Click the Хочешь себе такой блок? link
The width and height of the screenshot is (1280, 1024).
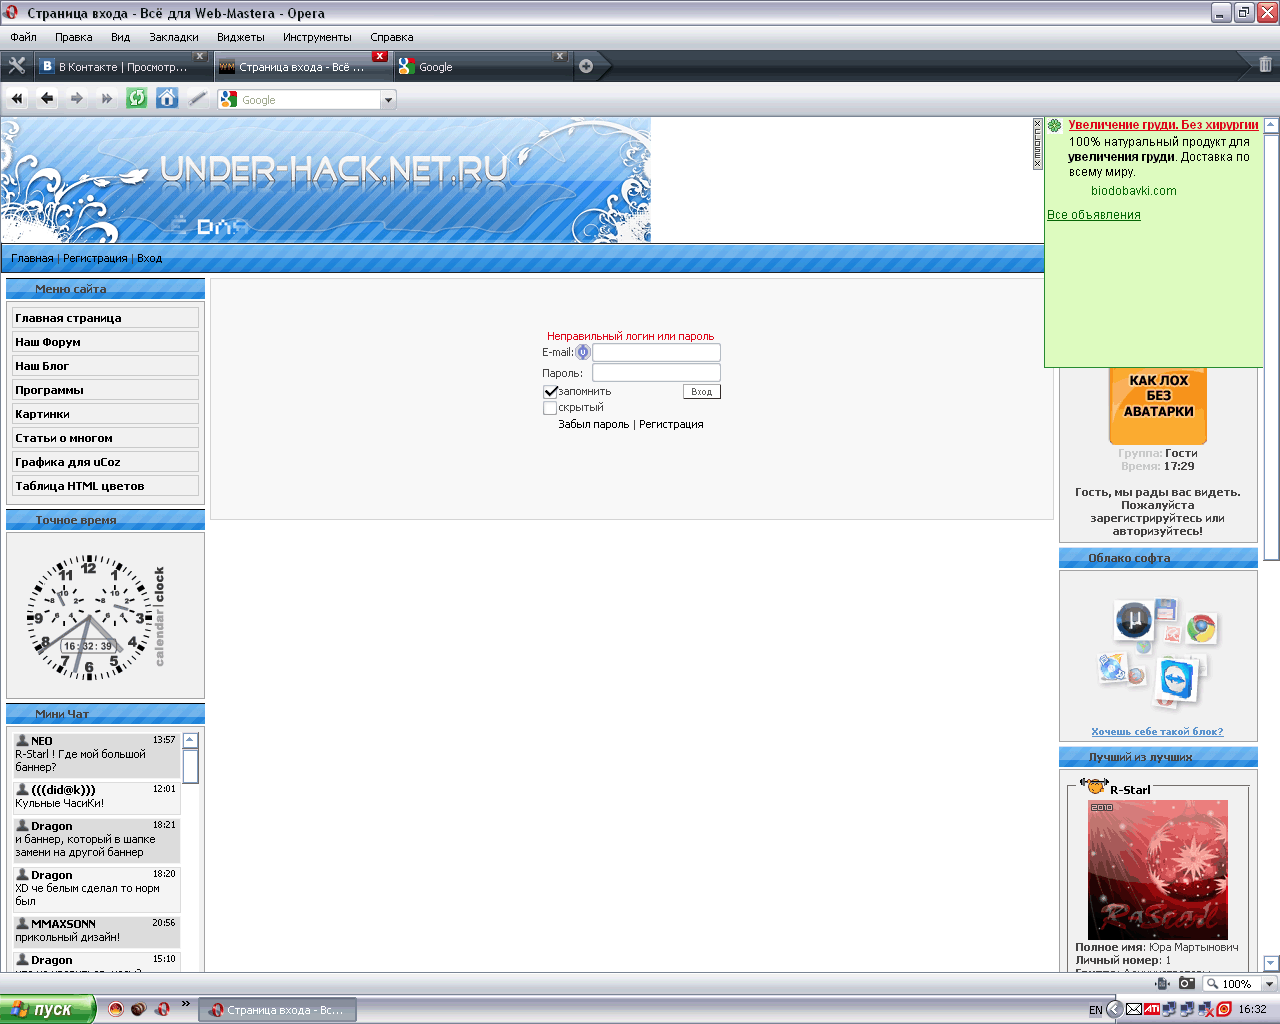point(1157,731)
